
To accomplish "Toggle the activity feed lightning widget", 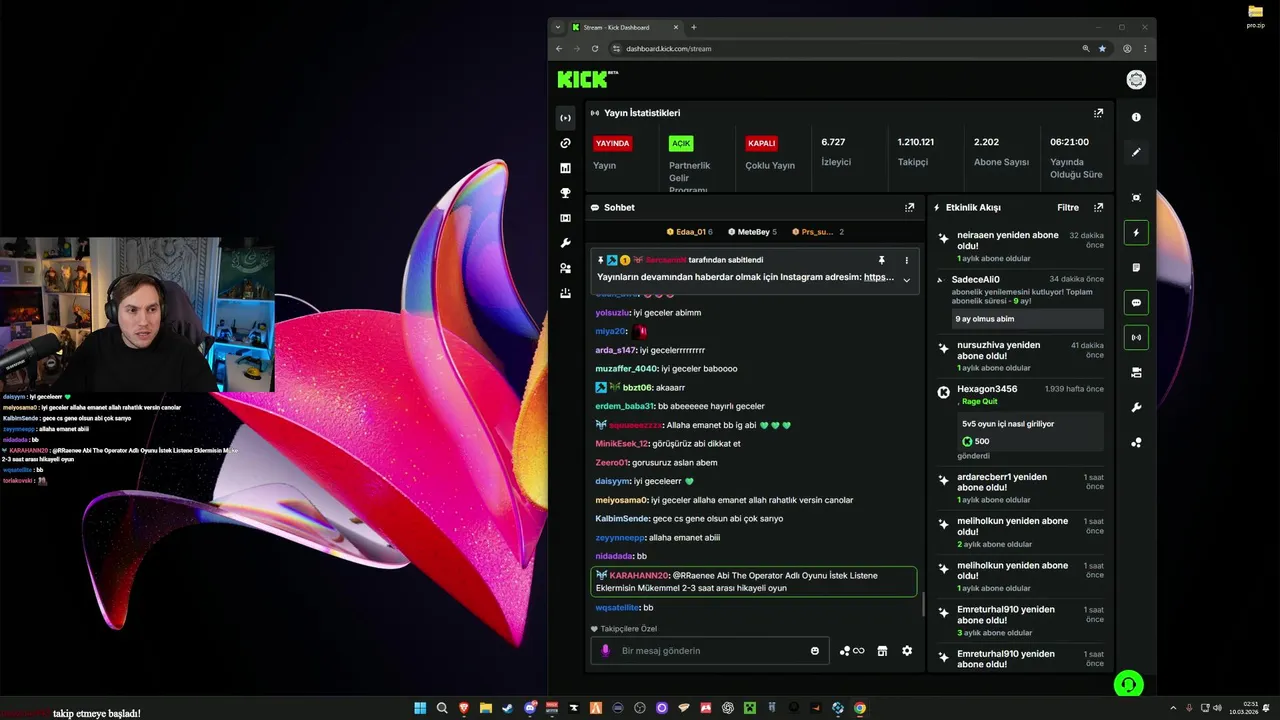I will coord(1136,233).
